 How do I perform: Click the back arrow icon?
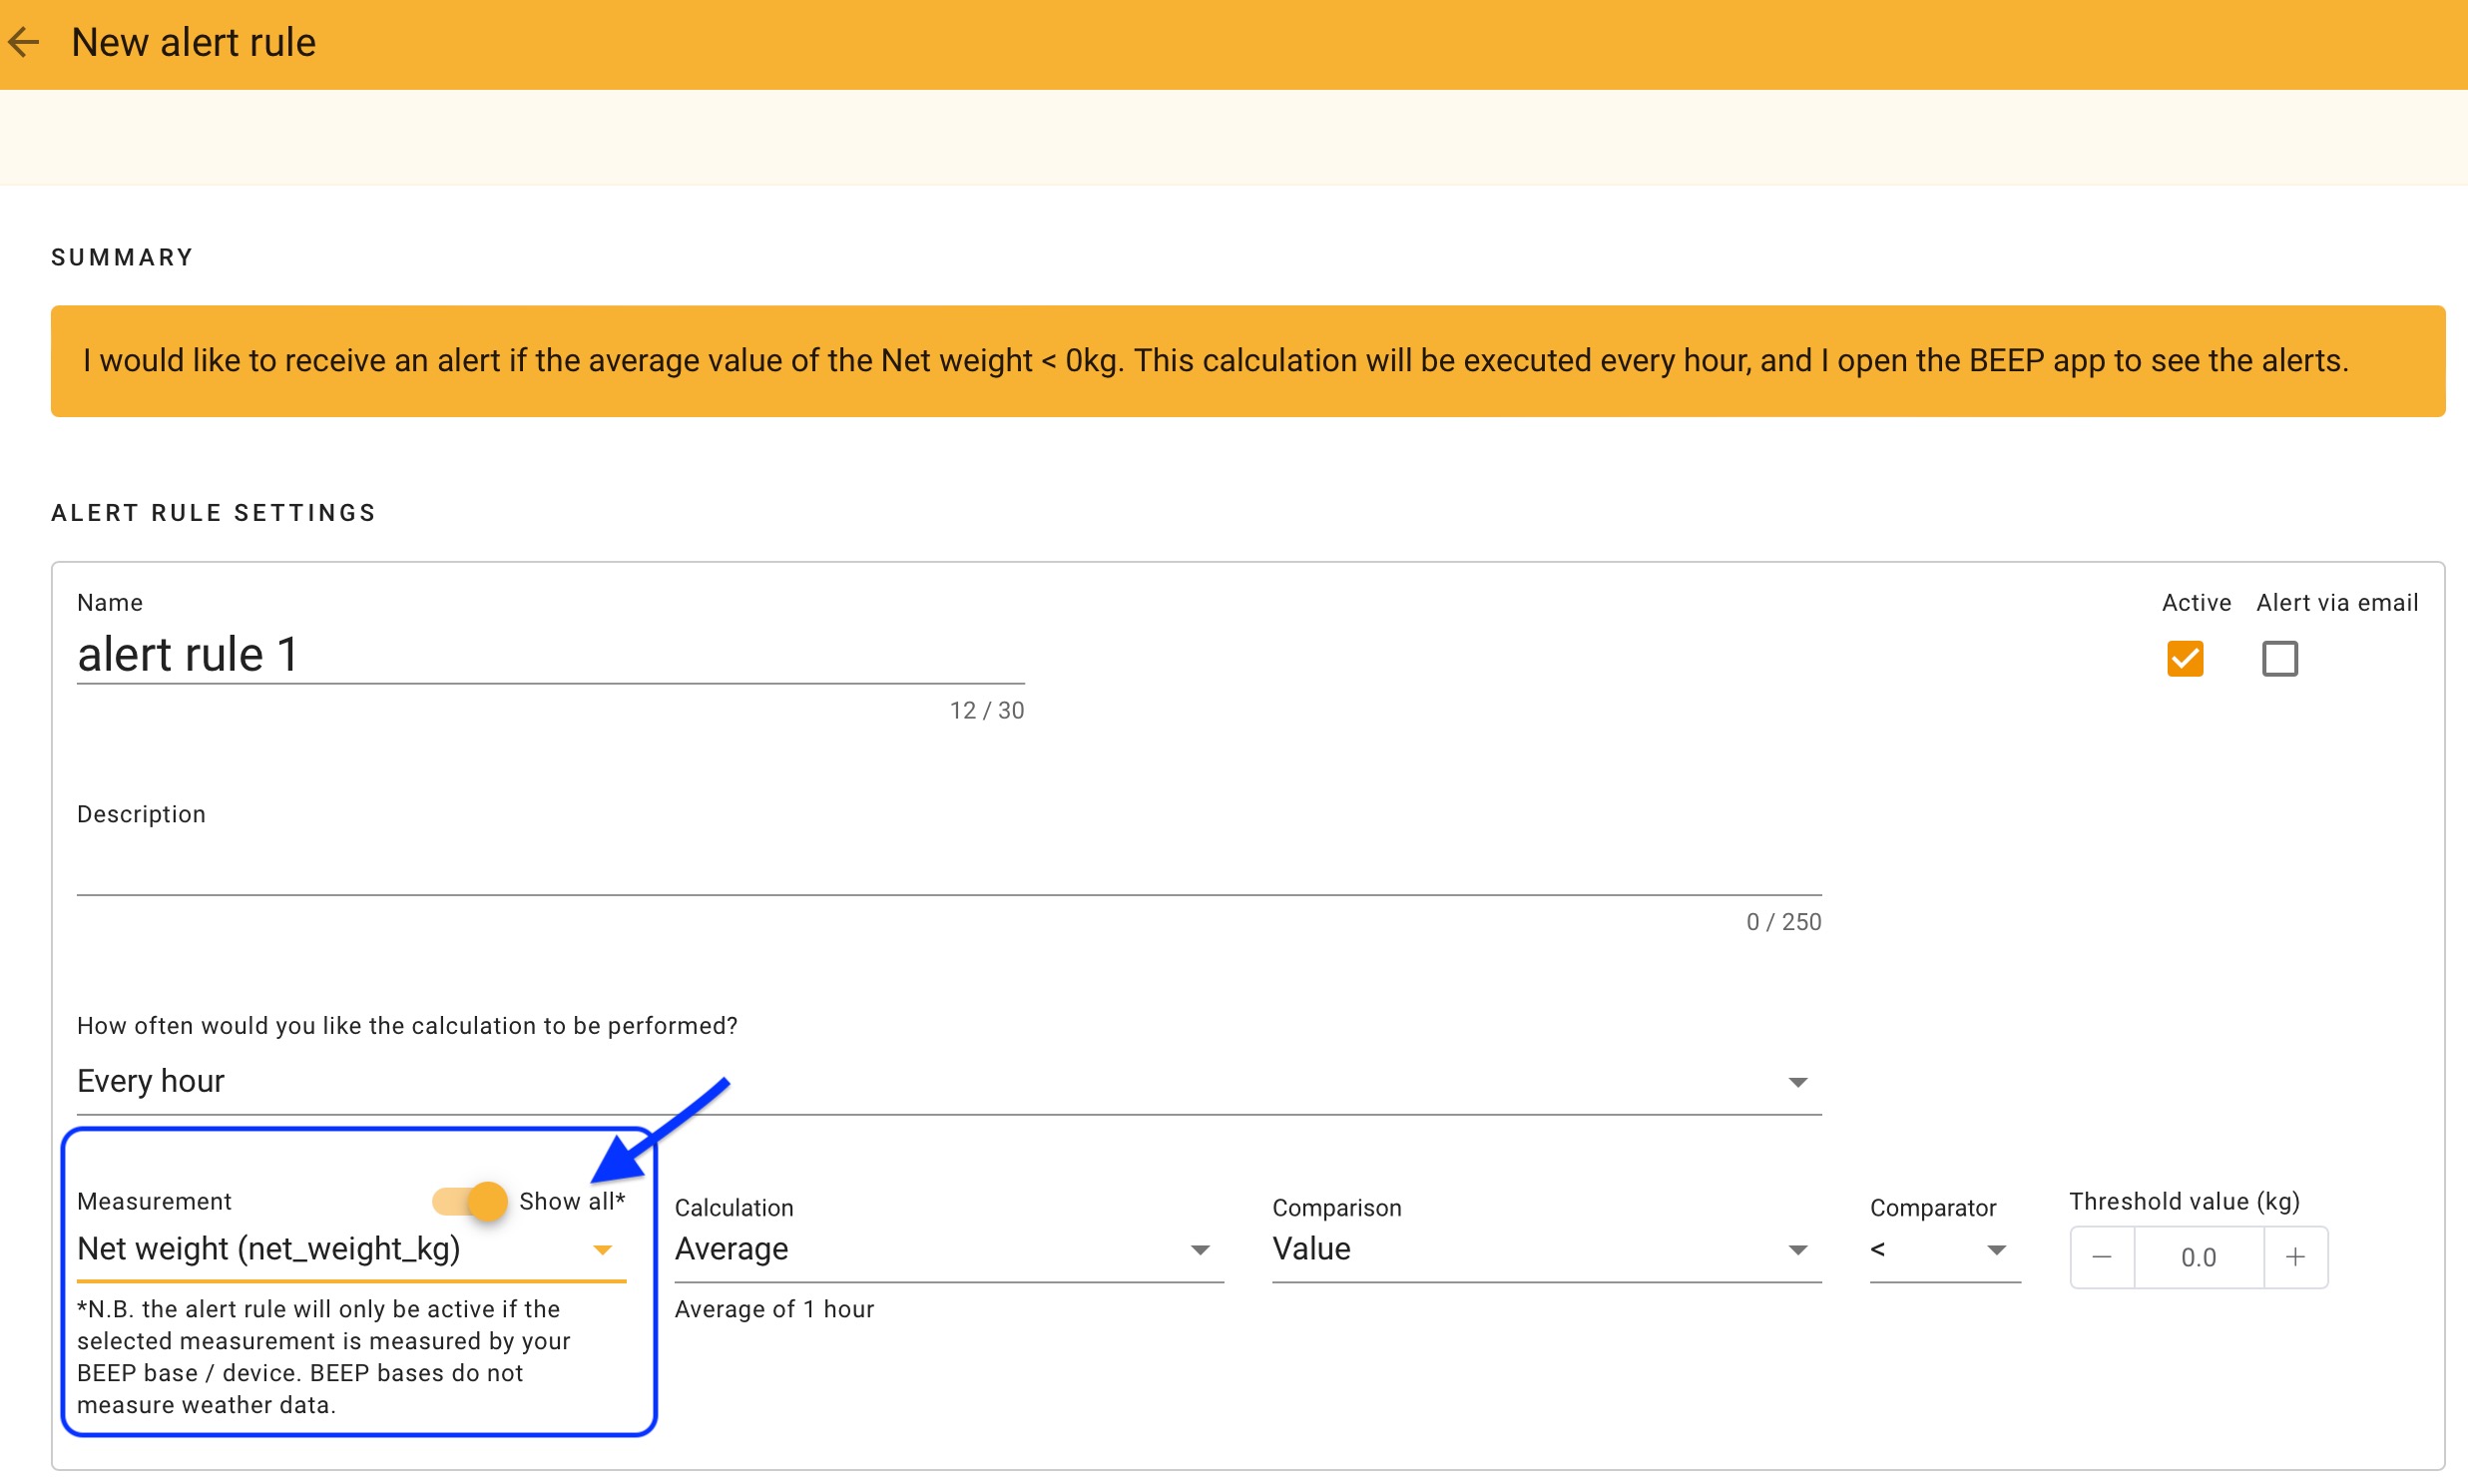[24, 42]
